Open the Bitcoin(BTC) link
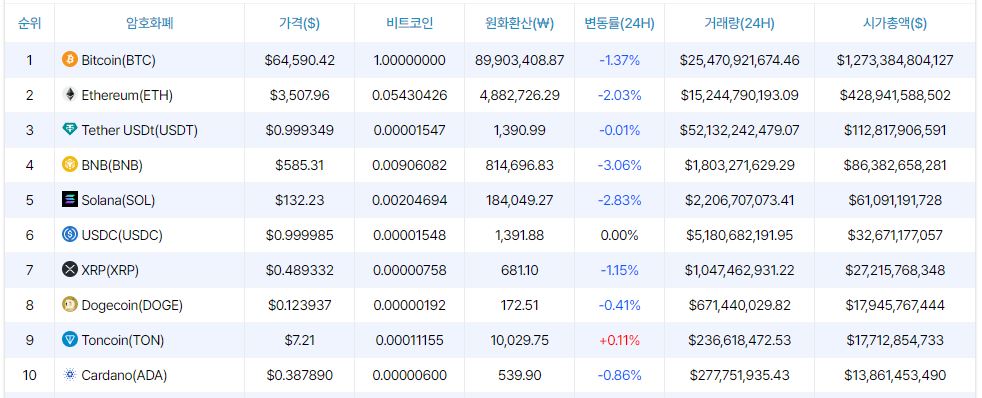This screenshot has width=982, height=398. (118, 61)
